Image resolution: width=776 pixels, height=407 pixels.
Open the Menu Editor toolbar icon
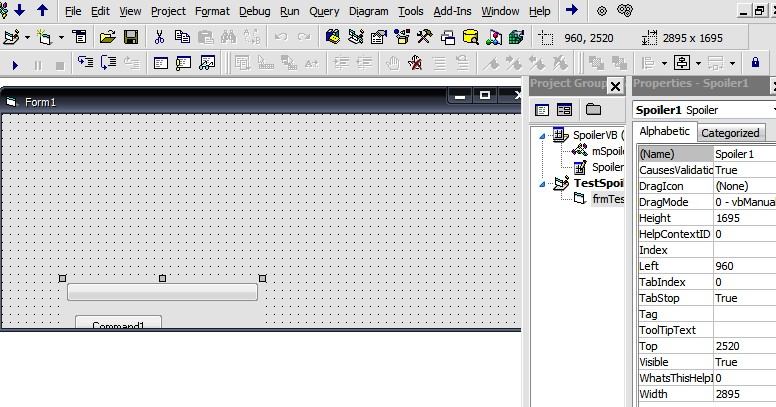click(x=79, y=37)
